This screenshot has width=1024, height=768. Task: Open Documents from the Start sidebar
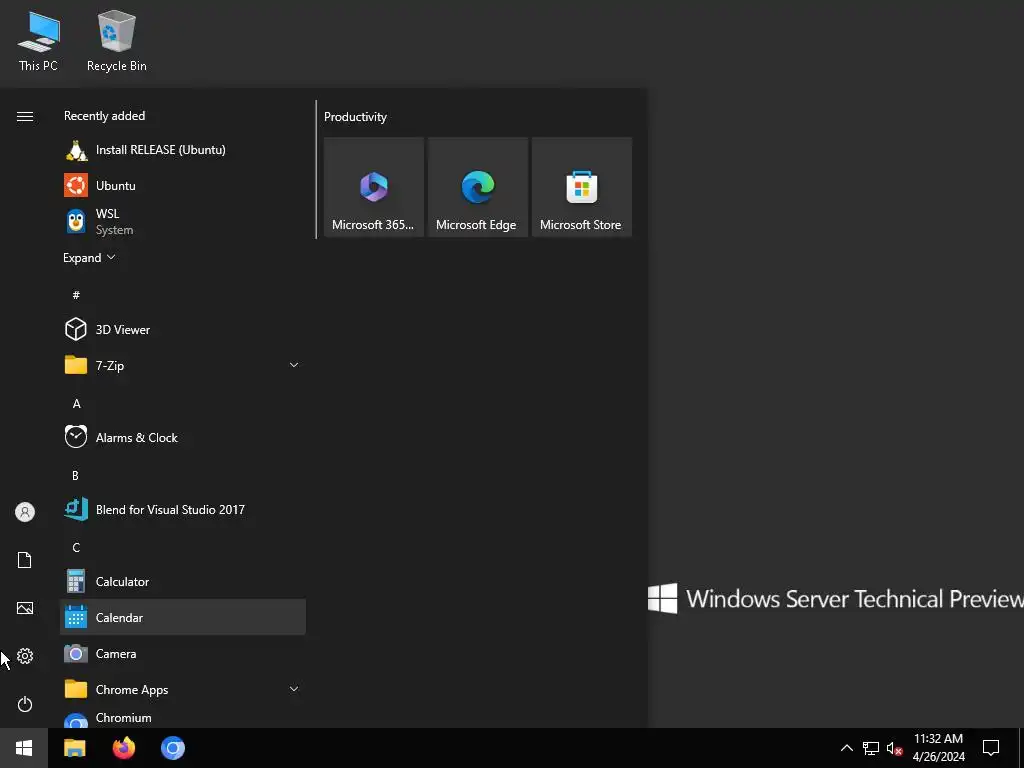click(25, 560)
